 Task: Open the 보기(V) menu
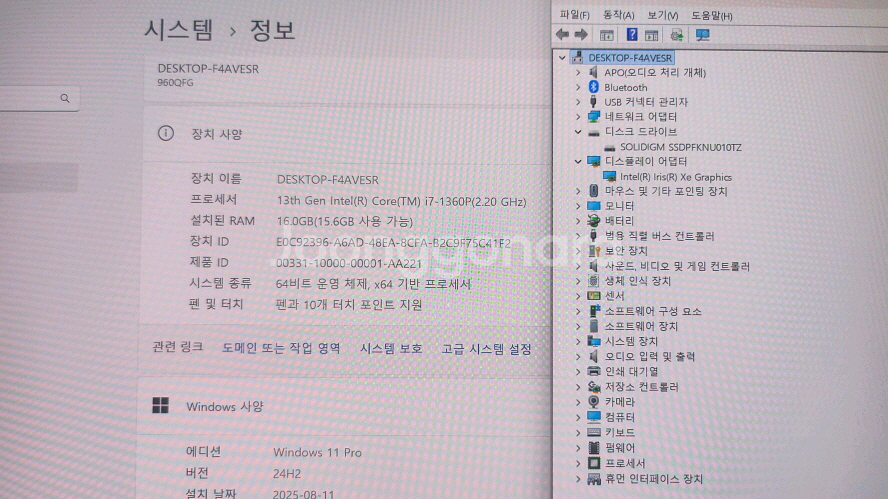point(662,15)
